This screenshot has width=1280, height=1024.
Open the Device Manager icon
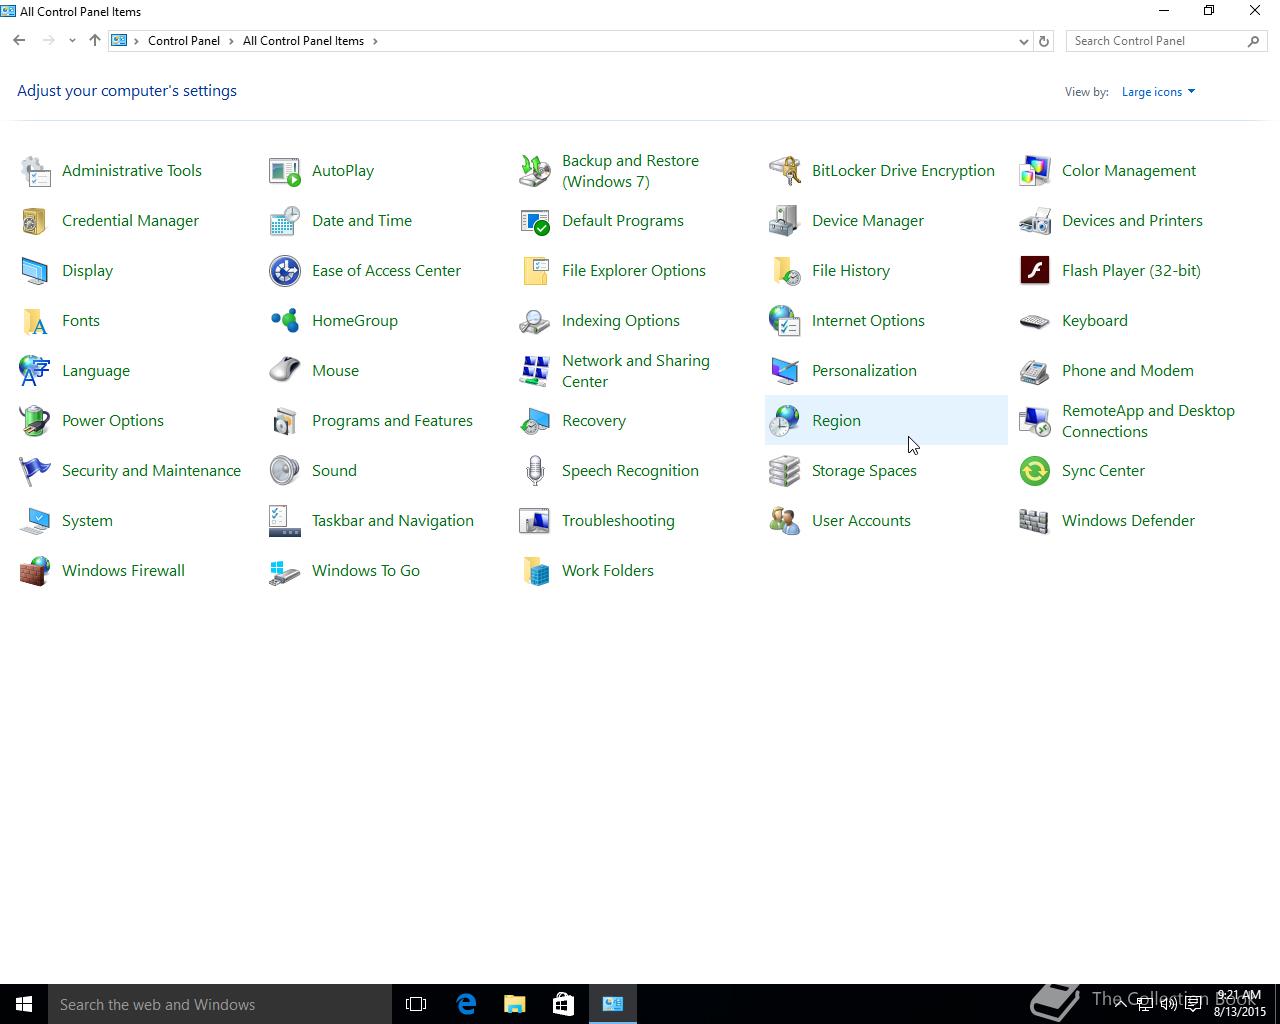point(785,221)
